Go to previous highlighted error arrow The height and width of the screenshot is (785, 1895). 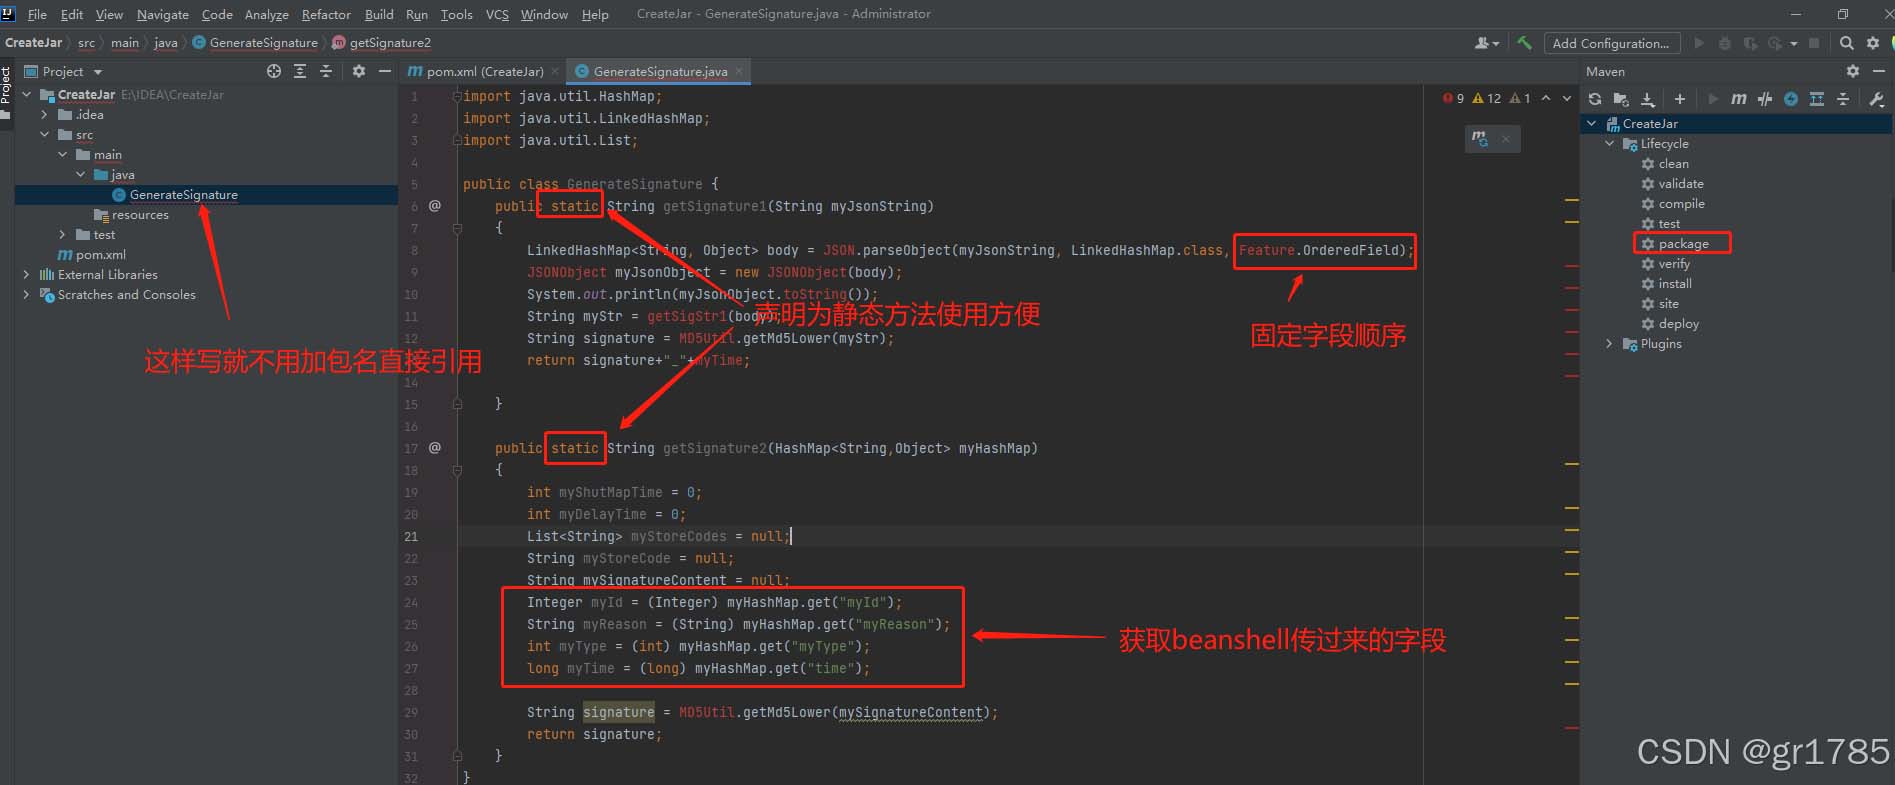click(x=1546, y=98)
